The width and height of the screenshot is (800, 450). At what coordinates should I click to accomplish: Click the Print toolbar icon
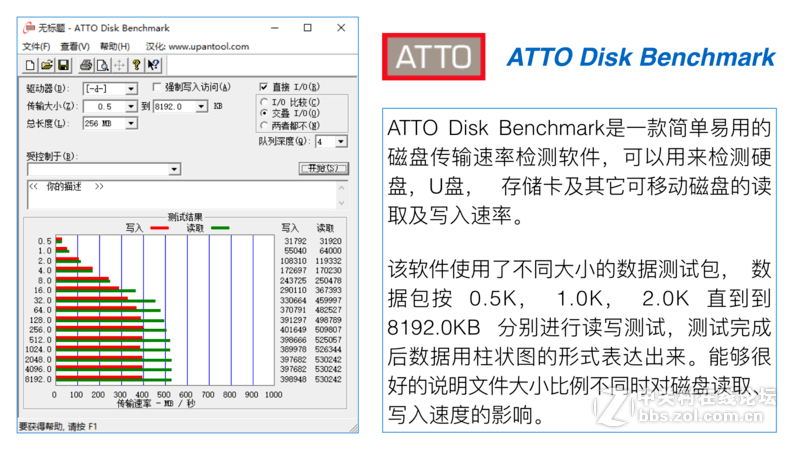[86, 65]
